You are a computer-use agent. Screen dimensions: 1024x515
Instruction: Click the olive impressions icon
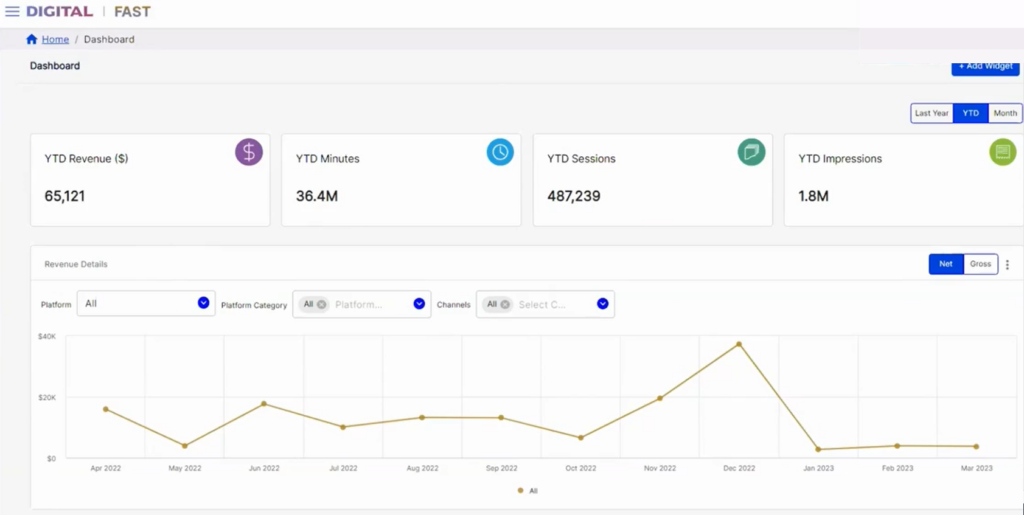1002,152
